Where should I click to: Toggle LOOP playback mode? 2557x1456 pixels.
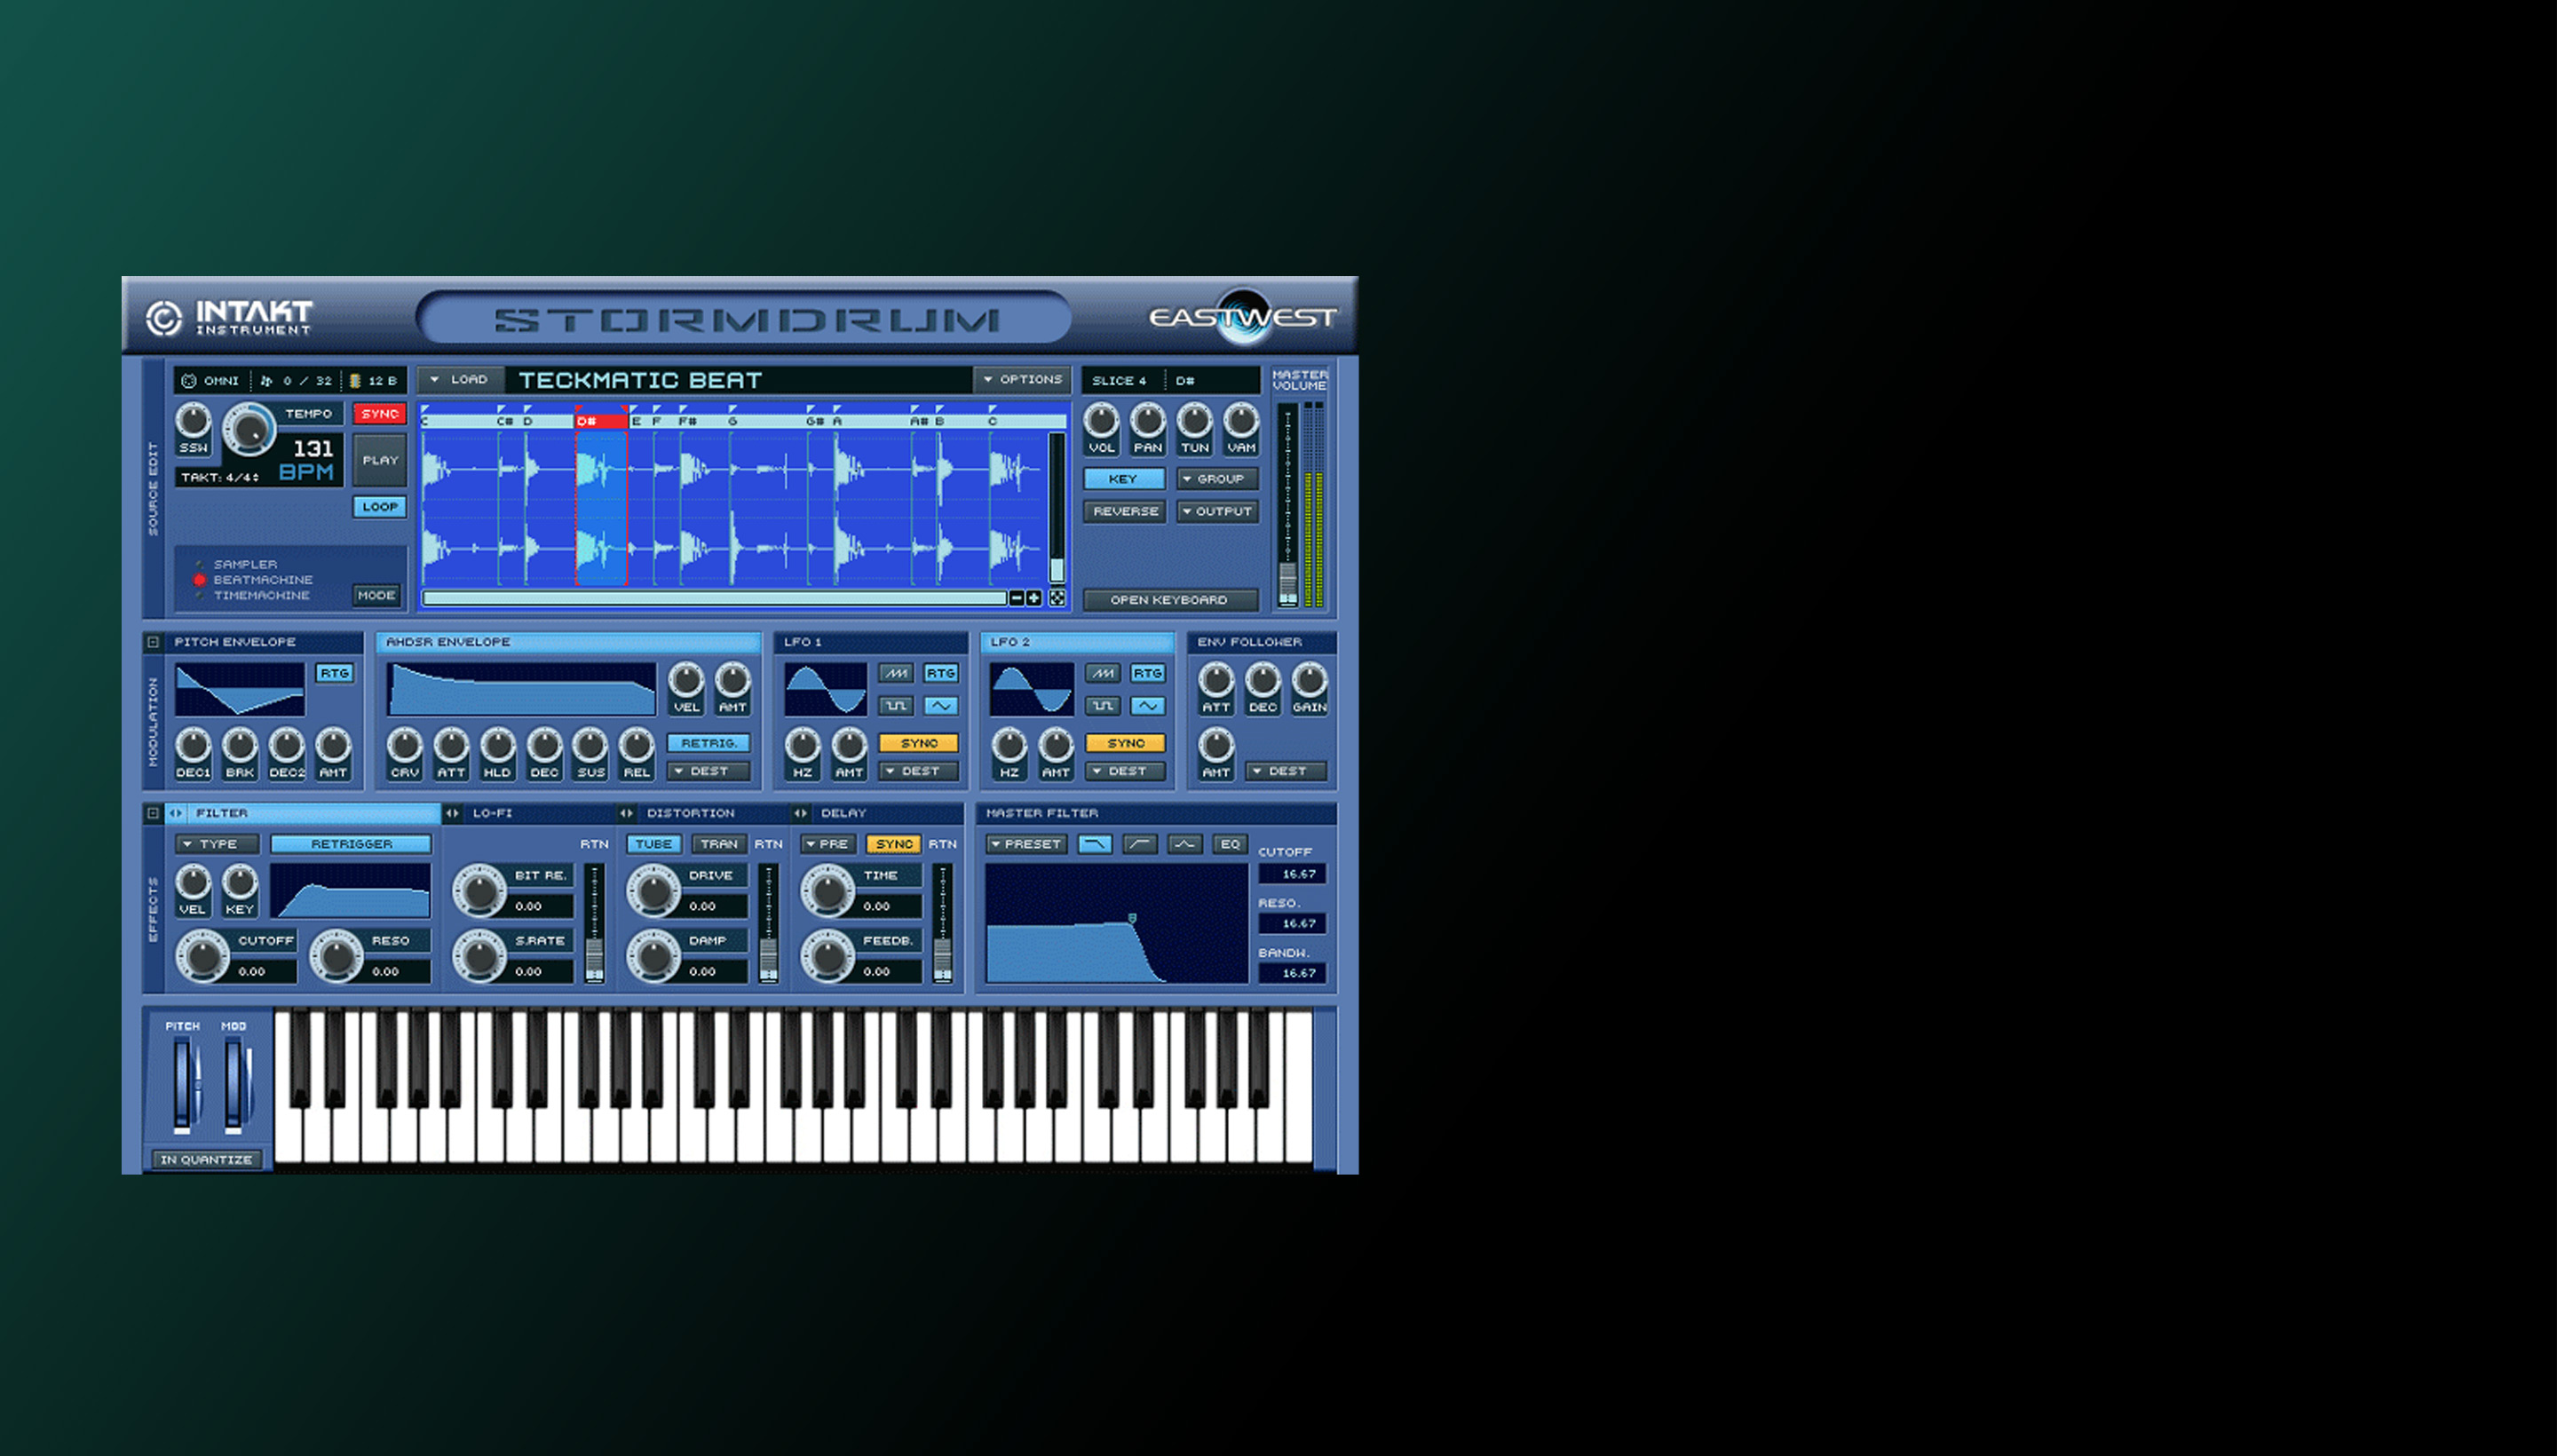[379, 506]
